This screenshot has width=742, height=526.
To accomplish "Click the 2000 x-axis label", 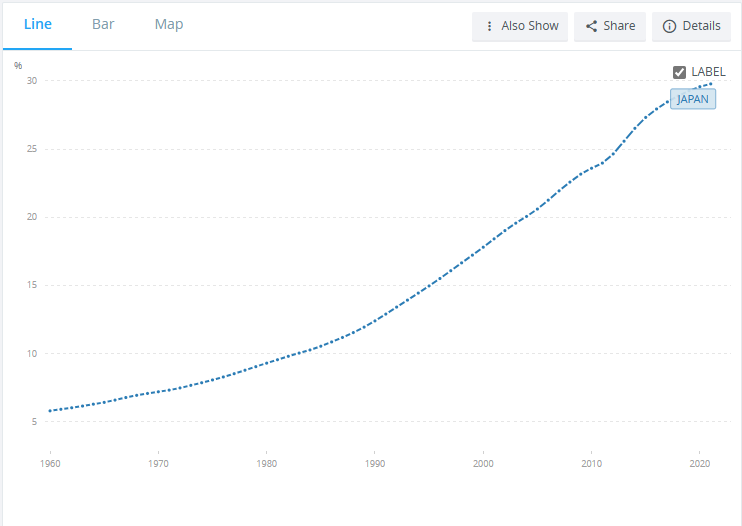I will coord(483,464).
